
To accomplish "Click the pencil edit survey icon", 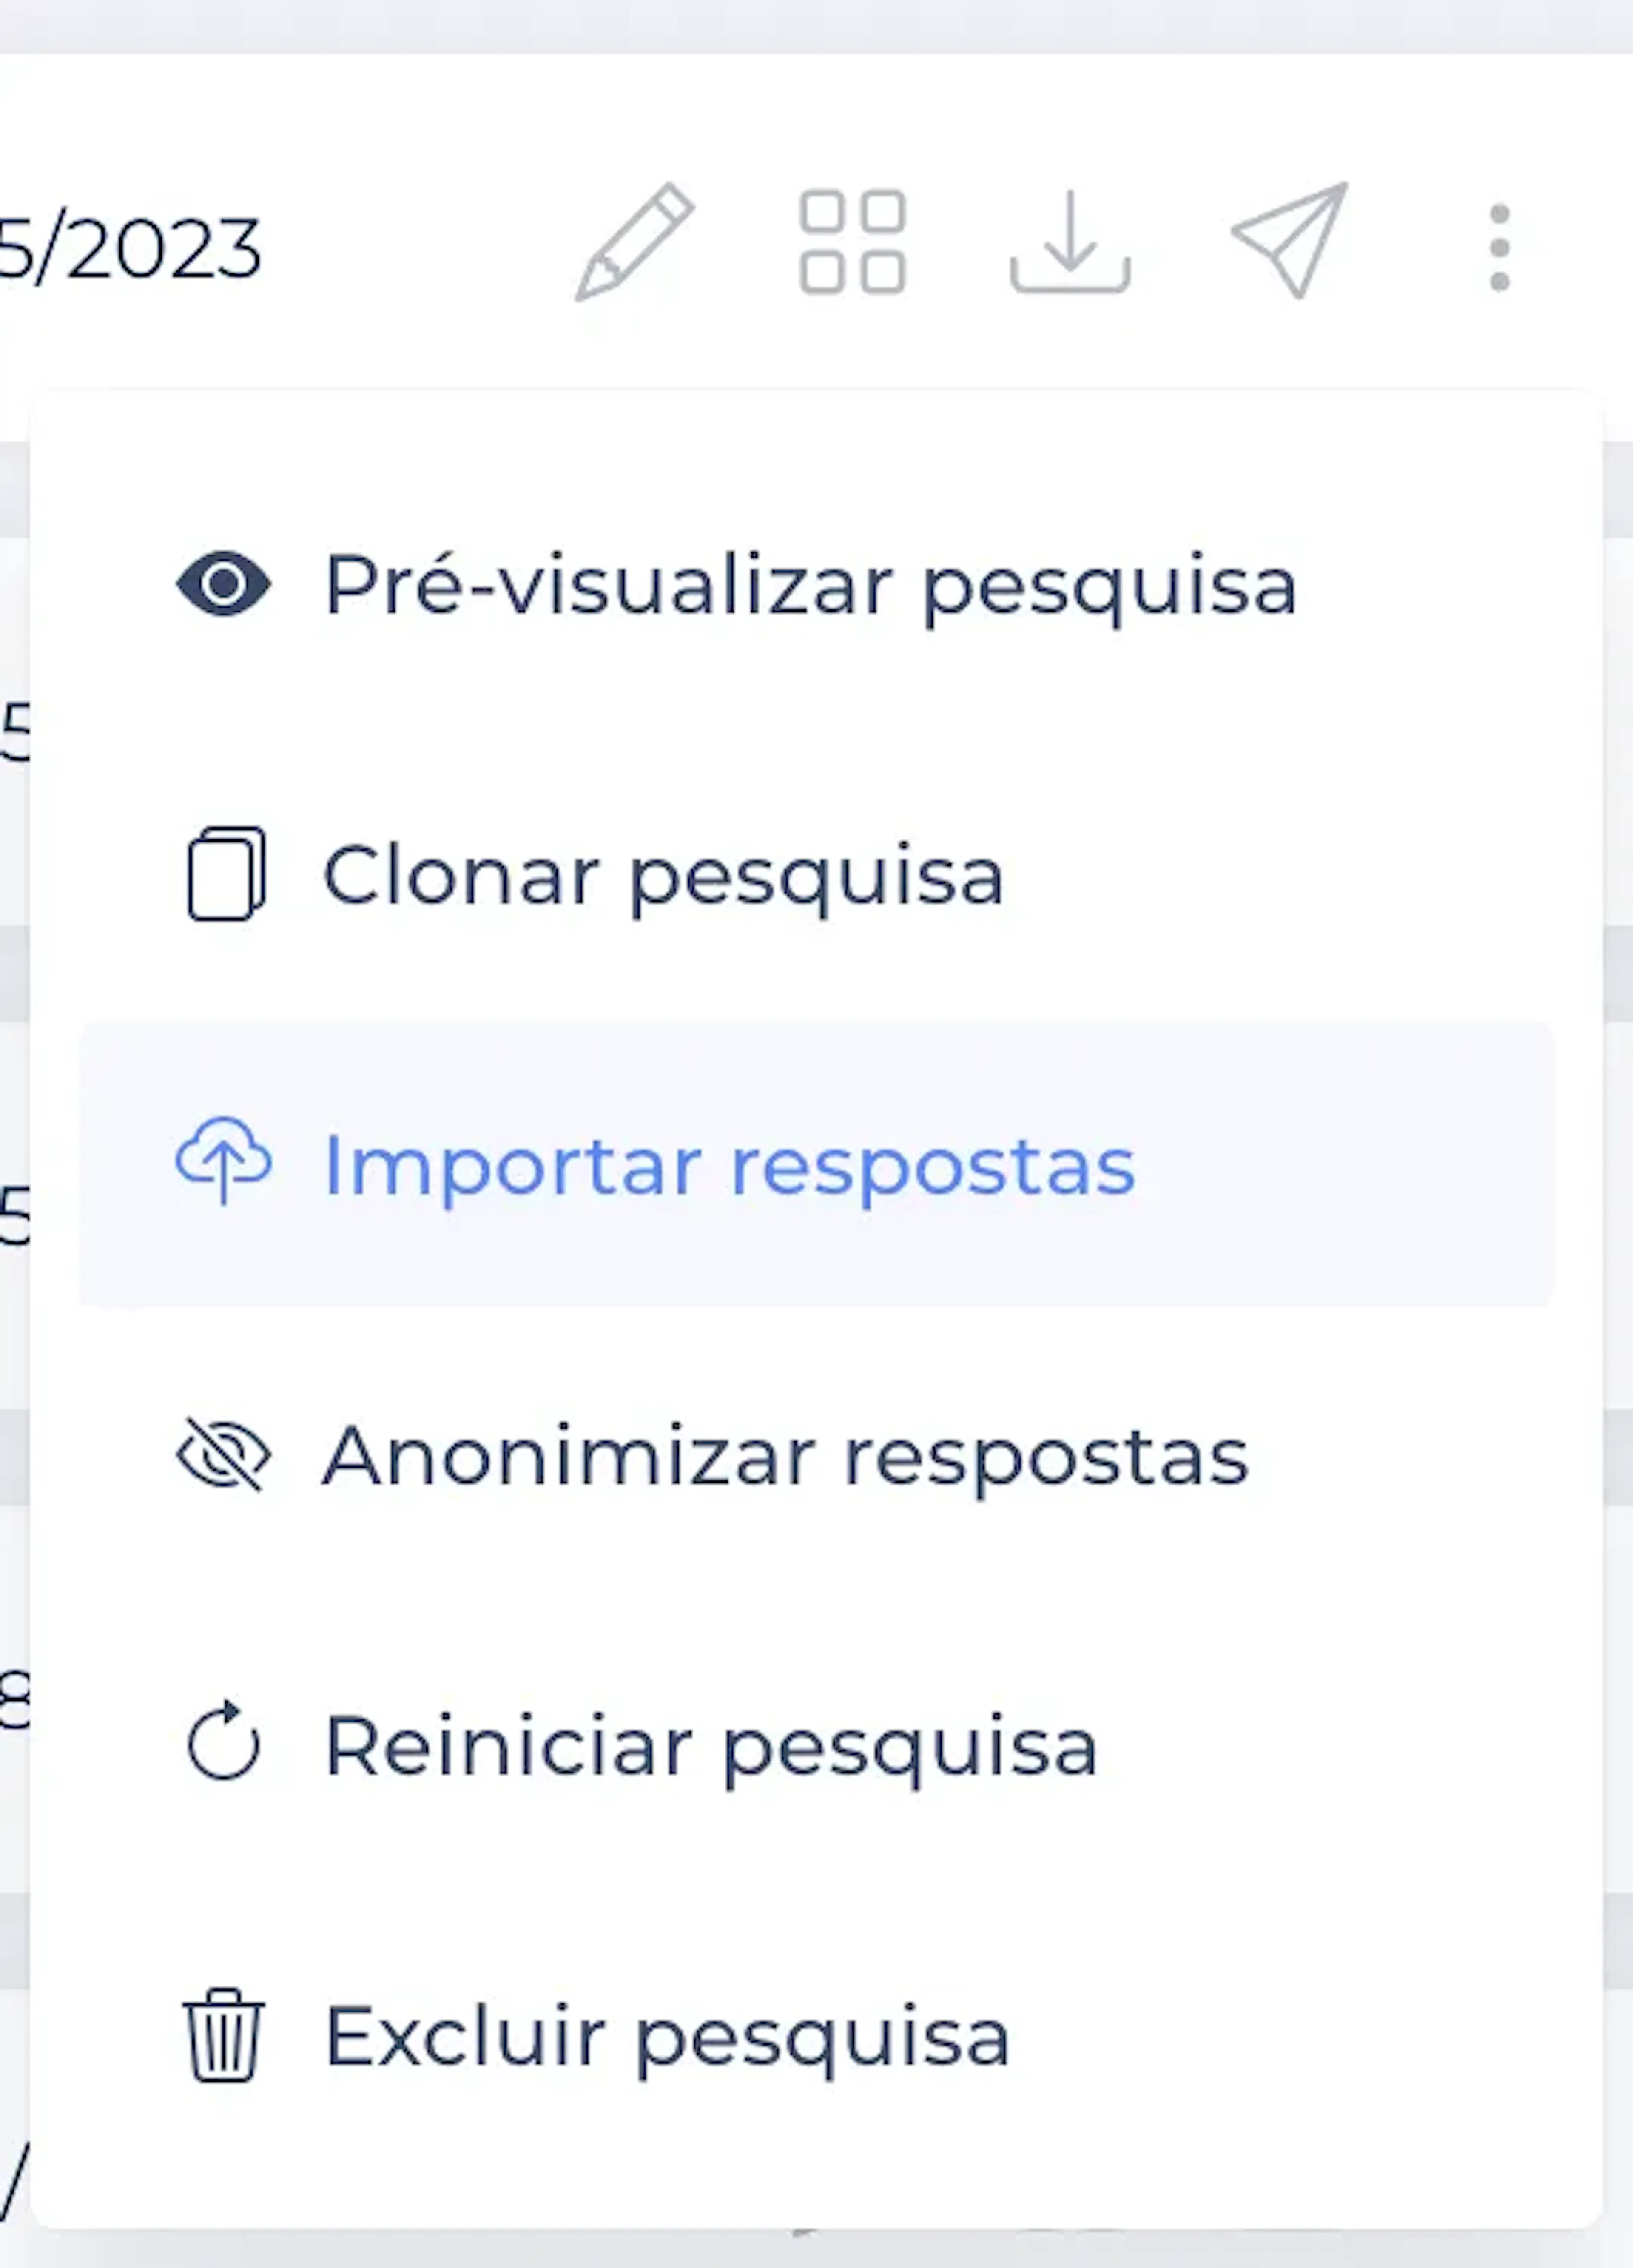I will (634, 242).
